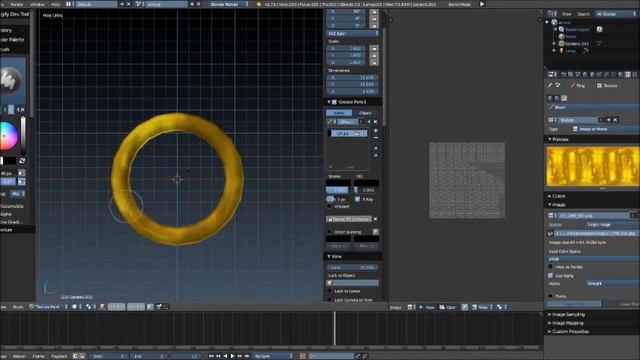The width and height of the screenshot is (640, 360).
Task: Toggle the Fields checkbox
Action: (x=550, y=296)
